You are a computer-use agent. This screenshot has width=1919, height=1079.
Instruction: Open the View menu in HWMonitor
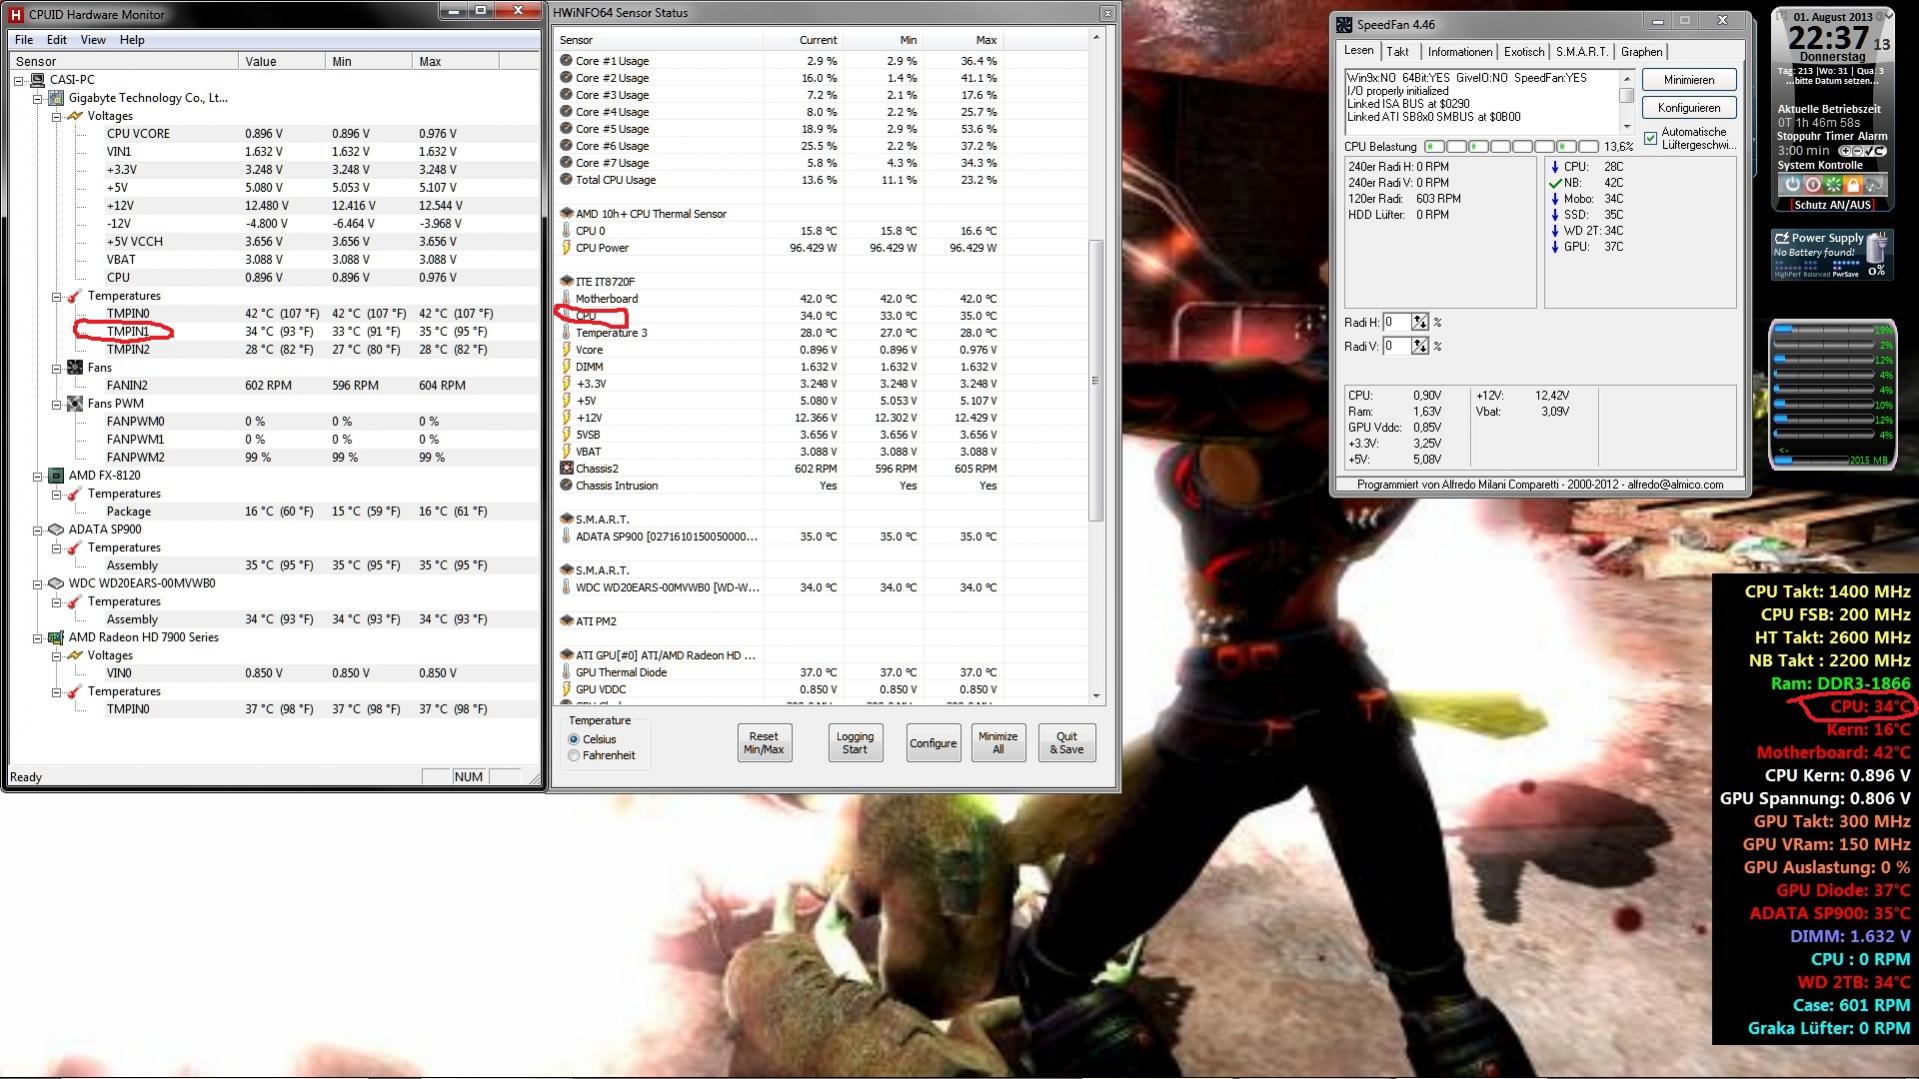pyautogui.click(x=93, y=40)
